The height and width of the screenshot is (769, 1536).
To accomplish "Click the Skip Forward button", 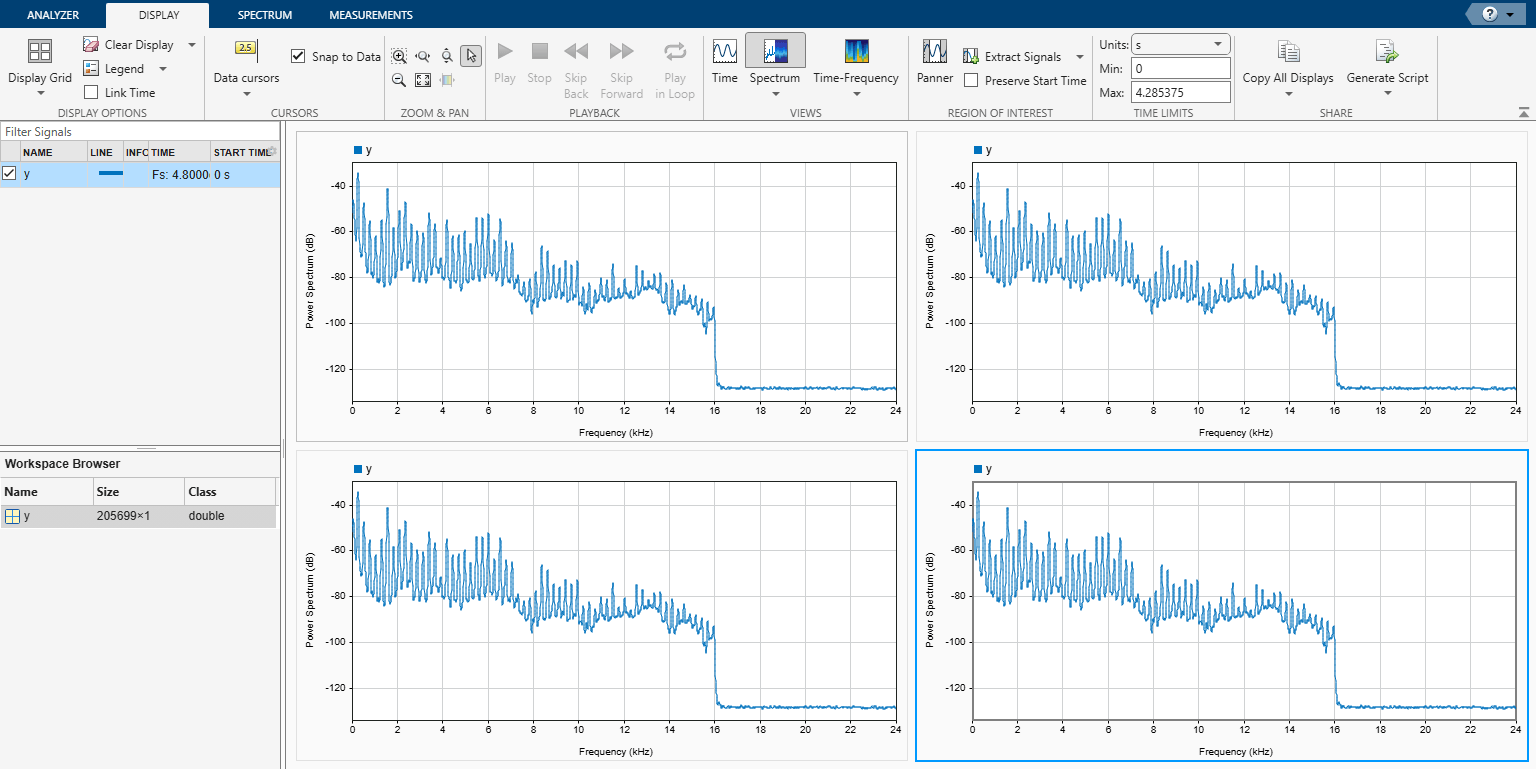I will [x=622, y=51].
